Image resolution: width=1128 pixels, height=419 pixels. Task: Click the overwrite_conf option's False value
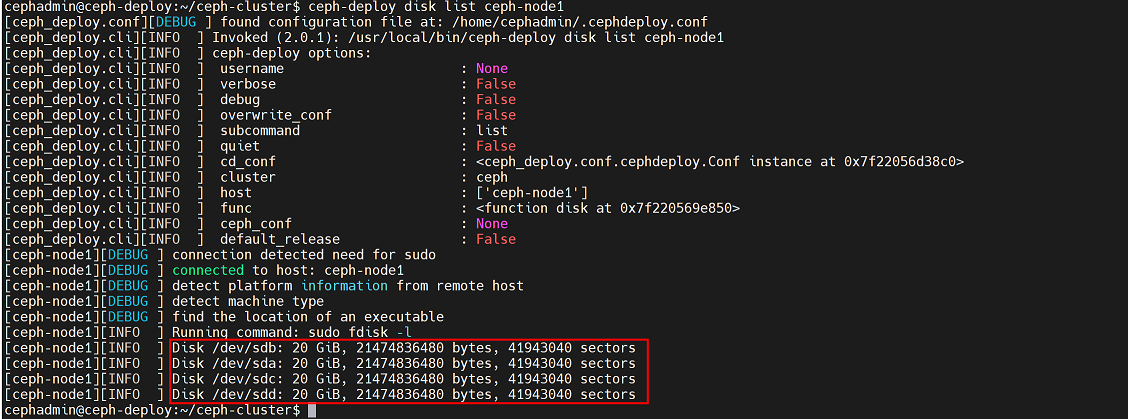click(x=496, y=115)
